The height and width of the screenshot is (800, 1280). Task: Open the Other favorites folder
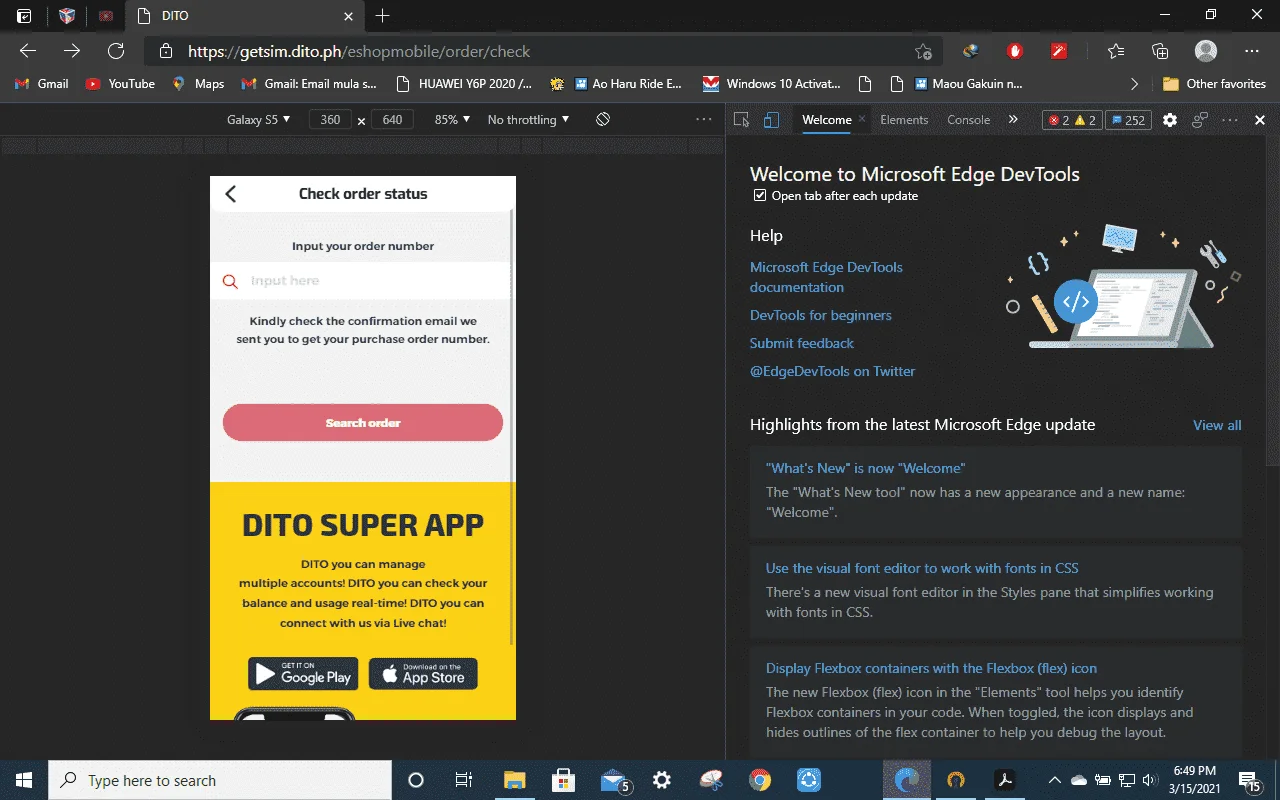[x=1214, y=84]
